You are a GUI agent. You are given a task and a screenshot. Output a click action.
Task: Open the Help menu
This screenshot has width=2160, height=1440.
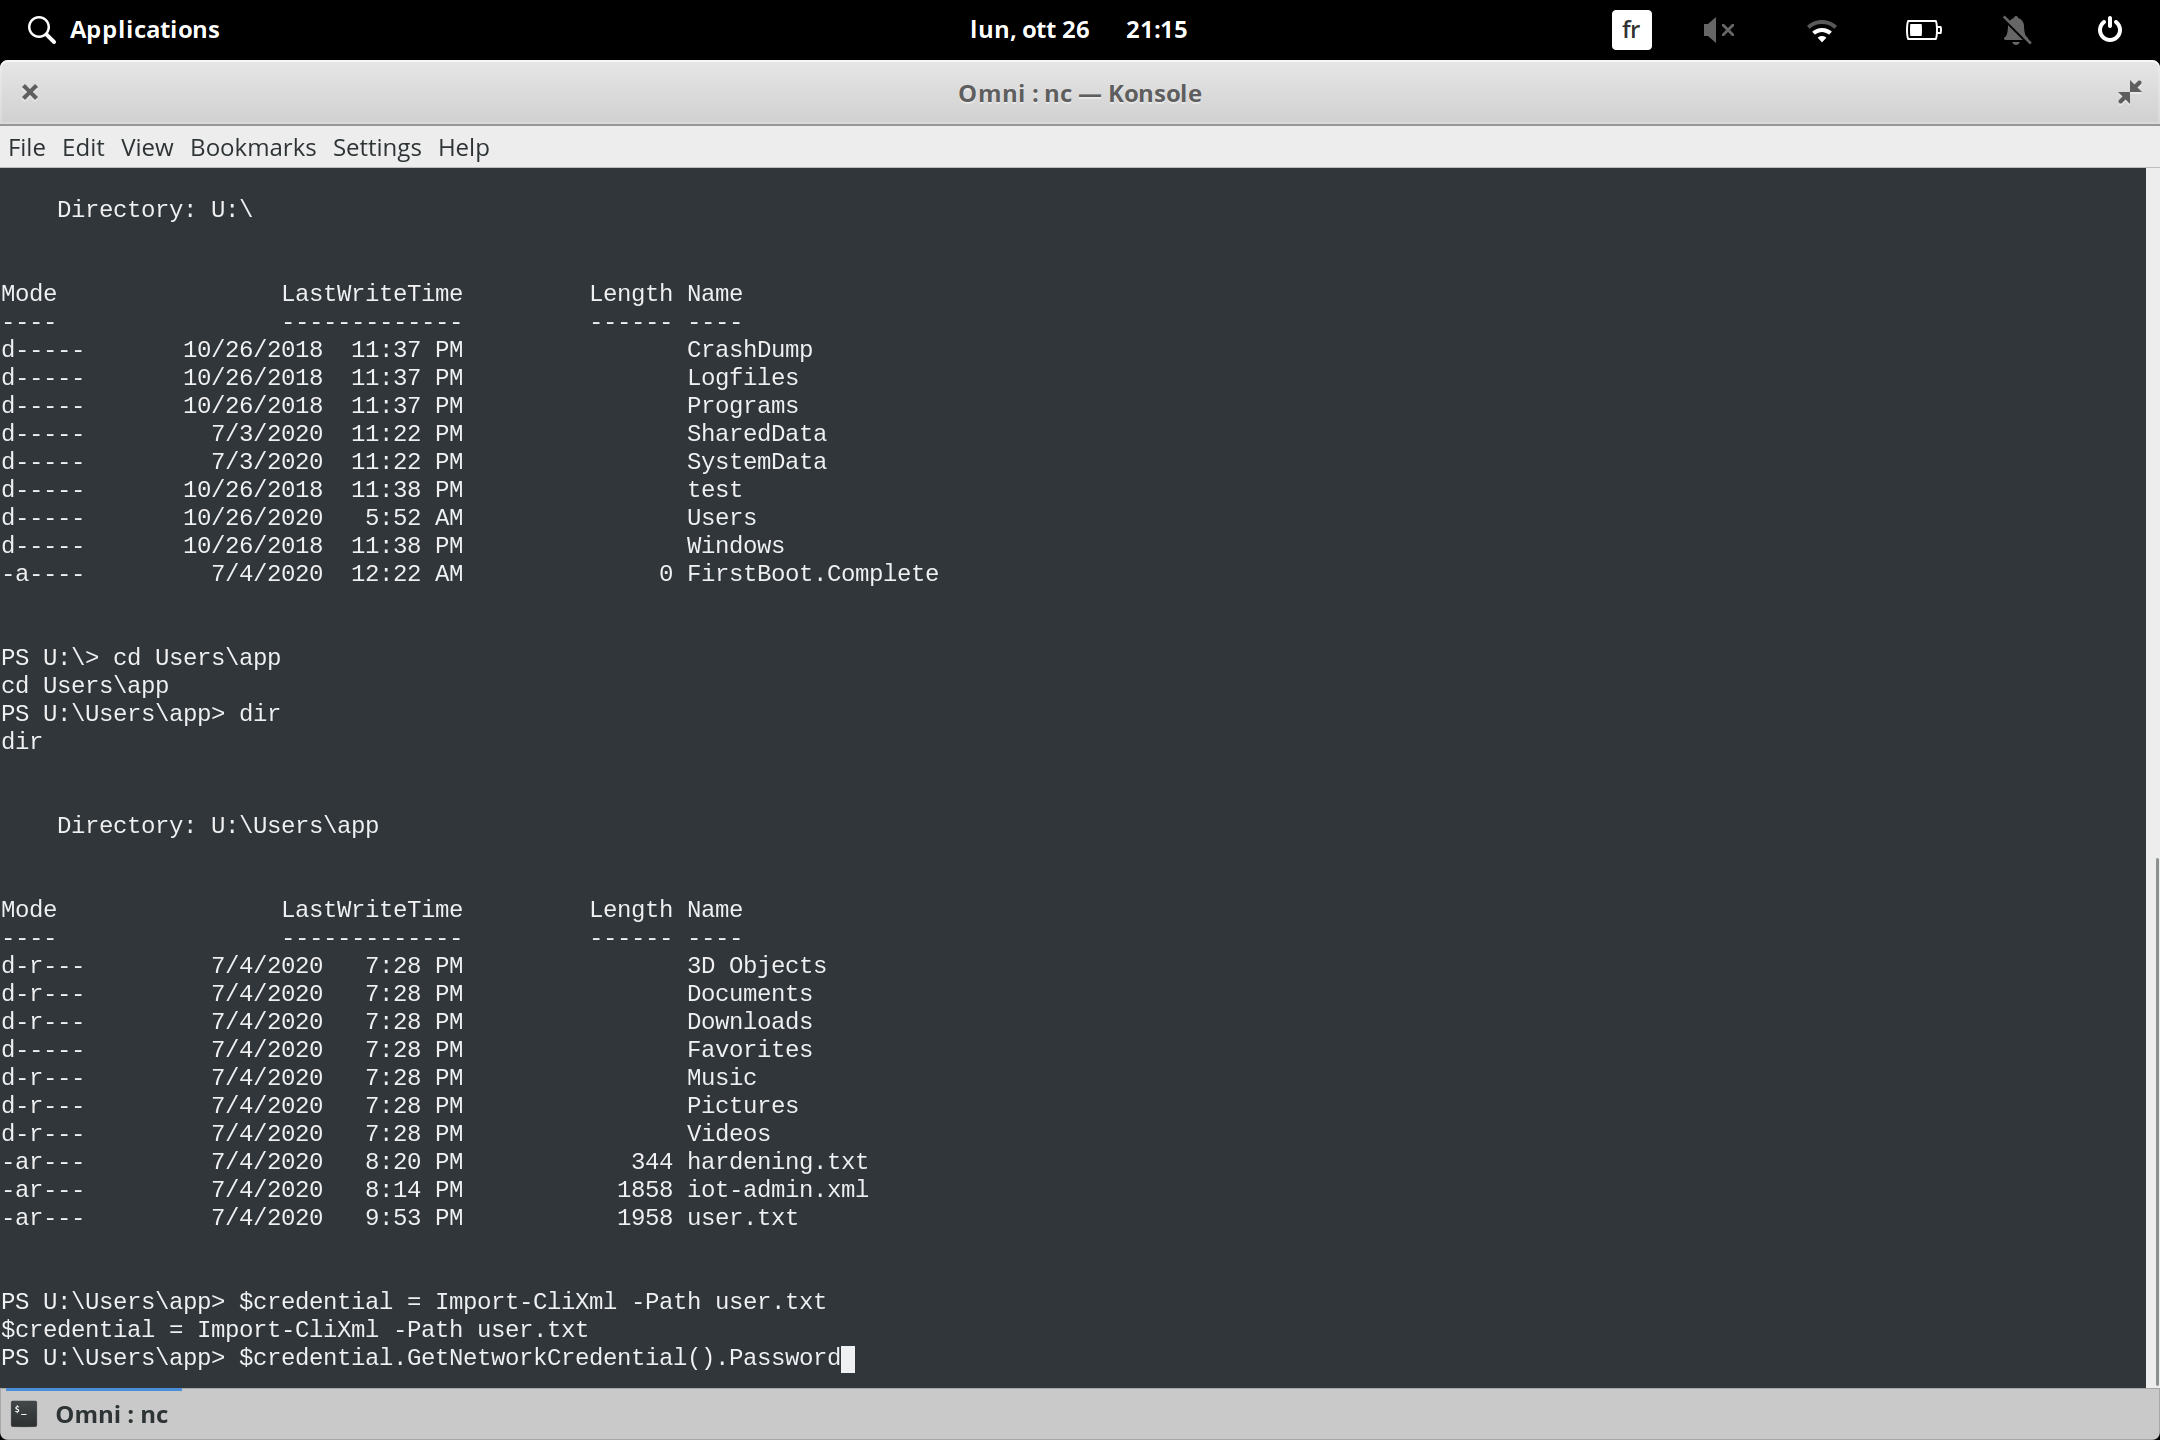coord(462,147)
